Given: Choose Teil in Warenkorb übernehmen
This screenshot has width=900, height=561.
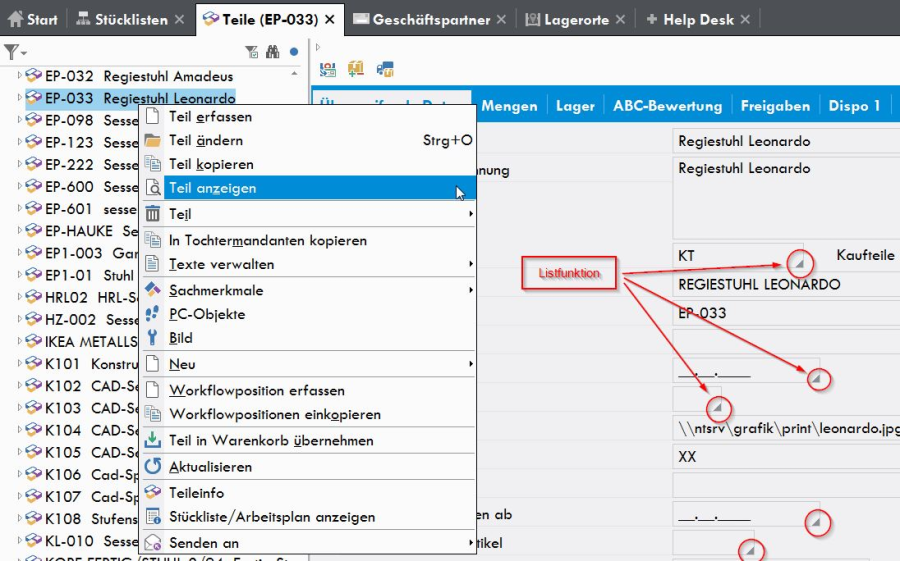Looking at the screenshot, I should pos(308,440).
